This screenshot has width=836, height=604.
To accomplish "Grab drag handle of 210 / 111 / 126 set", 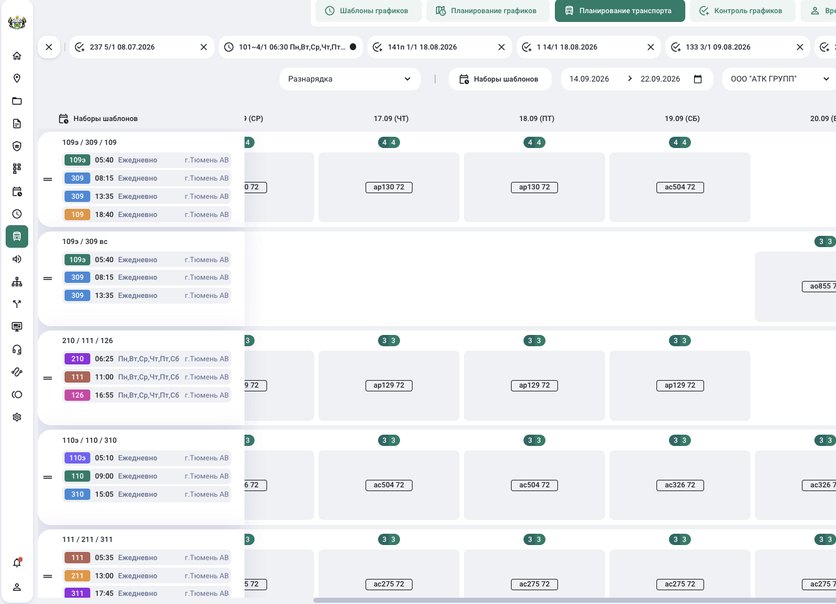I will [48, 378].
